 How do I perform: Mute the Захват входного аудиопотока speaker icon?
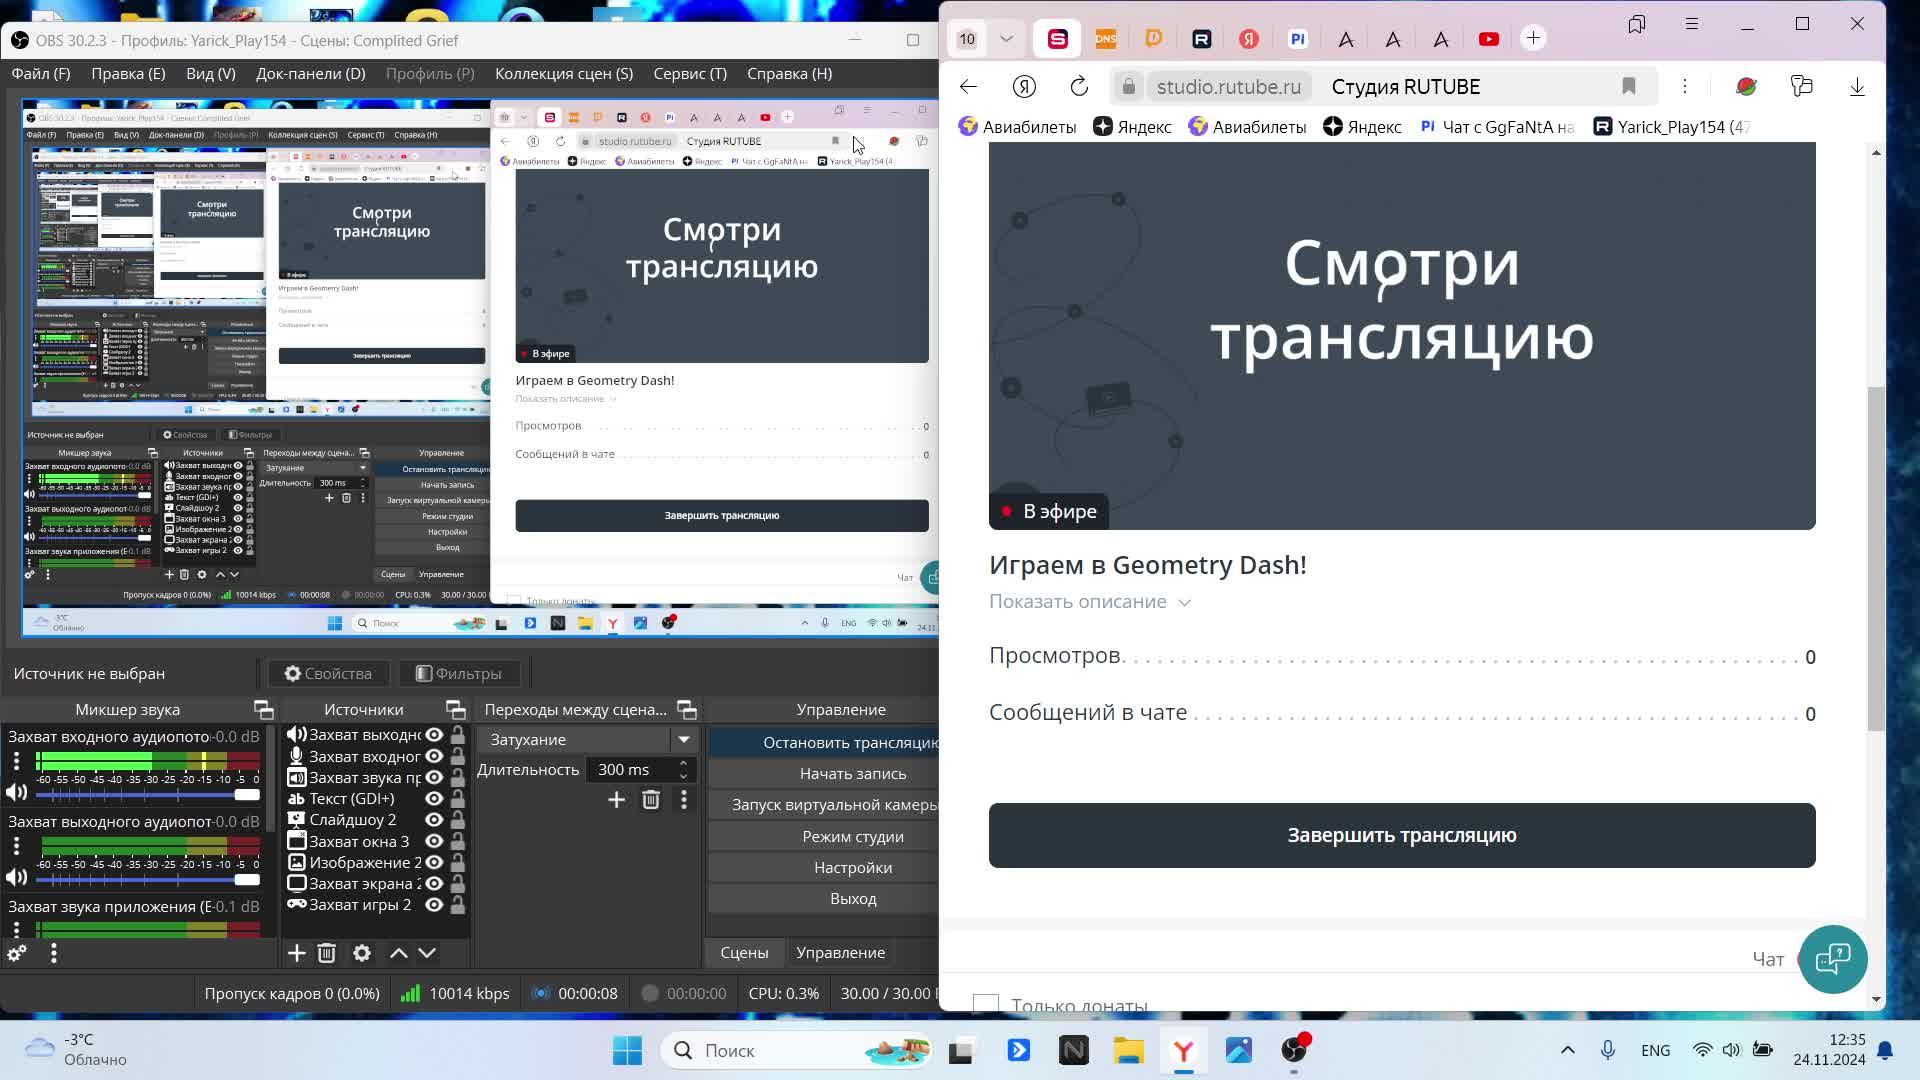point(16,793)
